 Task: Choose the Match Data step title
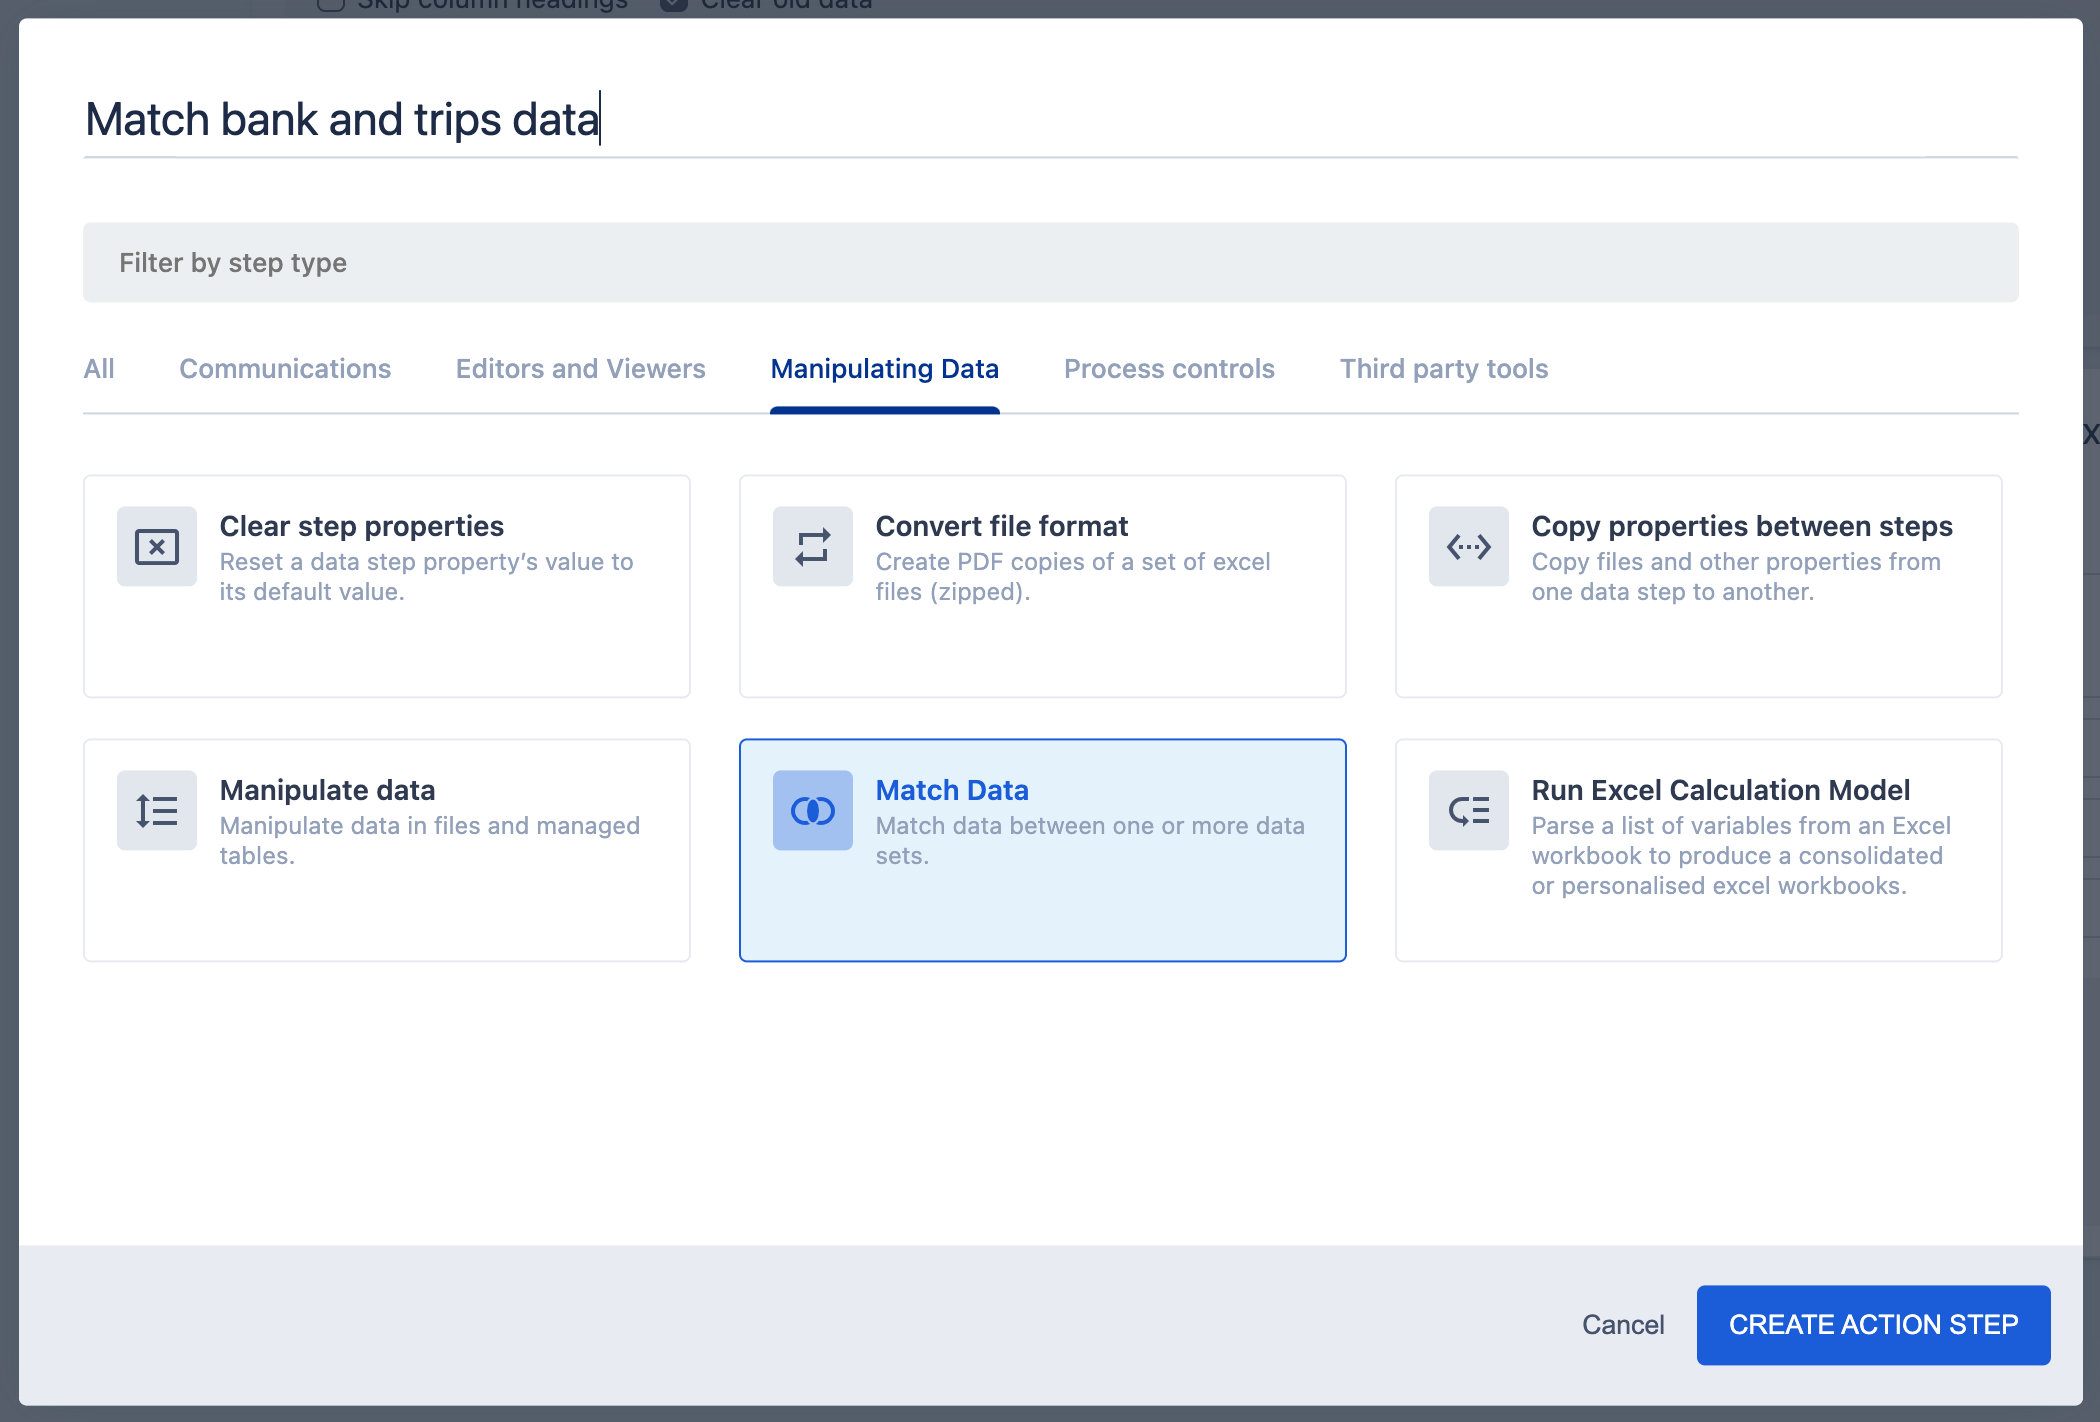[x=951, y=790]
